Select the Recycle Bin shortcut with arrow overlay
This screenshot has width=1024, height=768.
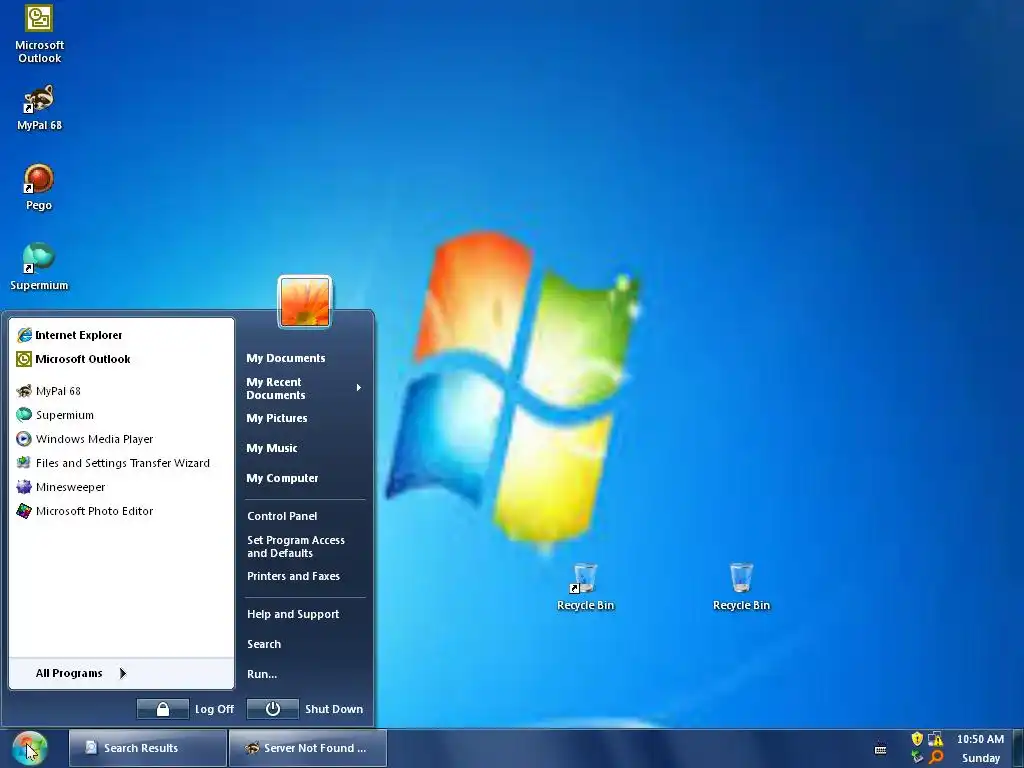pyautogui.click(x=585, y=587)
